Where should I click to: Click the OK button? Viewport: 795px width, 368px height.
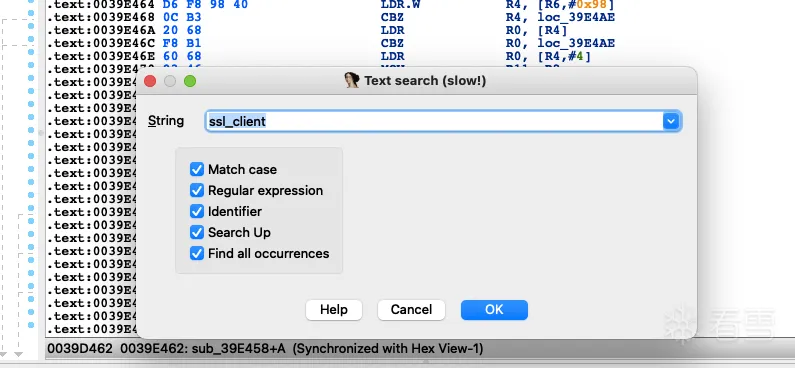point(494,310)
